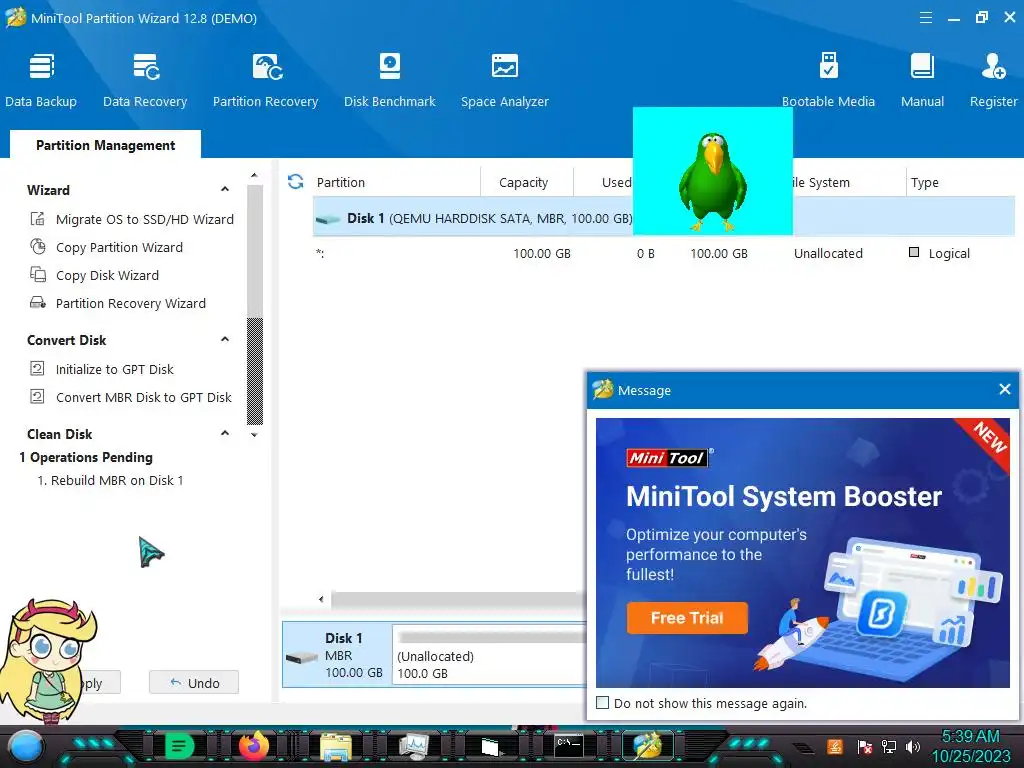Click the network icon in system tray
Image resolution: width=1024 pixels, height=768 pixels.
(x=888, y=746)
